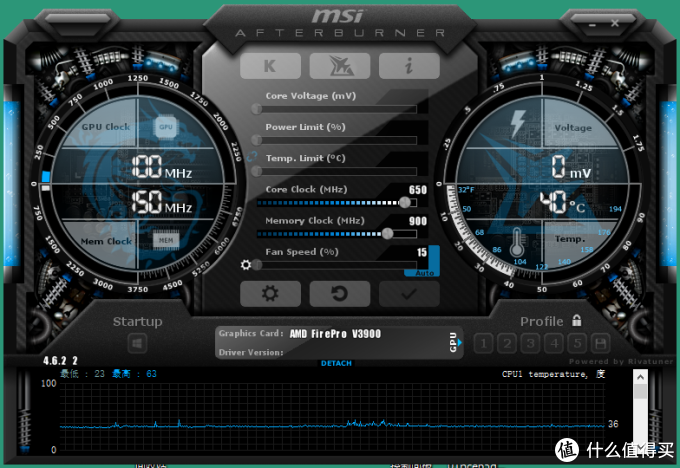Detach the monitoring graph panel
Image resolution: width=680 pixels, height=468 pixels.
click(x=336, y=363)
